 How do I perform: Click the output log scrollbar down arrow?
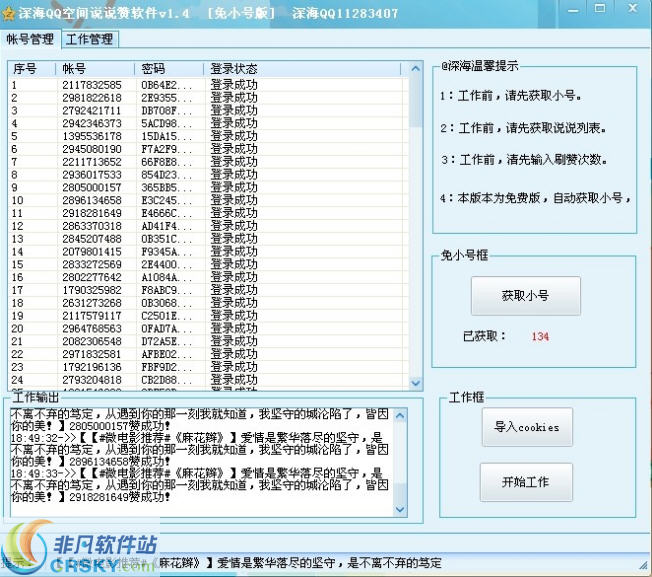tap(400, 510)
